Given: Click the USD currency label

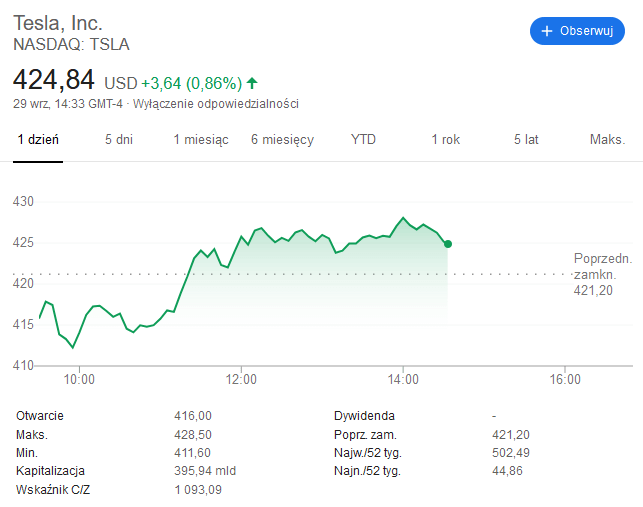Looking at the screenshot, I should [121, 83].
